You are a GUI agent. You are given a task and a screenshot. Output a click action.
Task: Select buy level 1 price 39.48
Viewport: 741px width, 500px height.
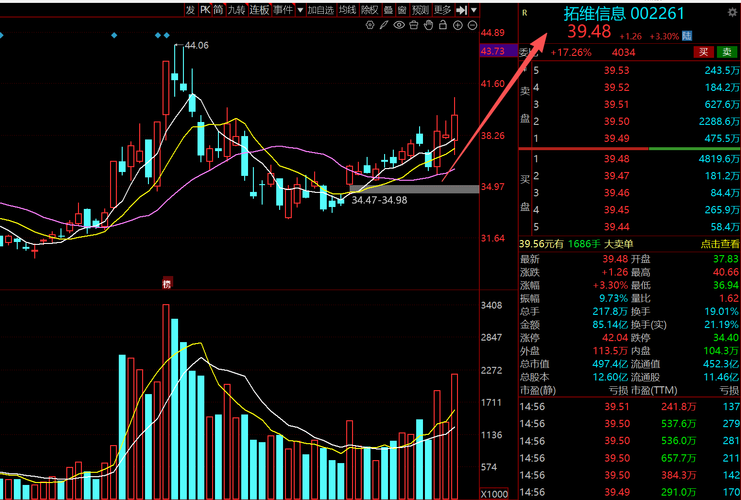pos(617,159)
